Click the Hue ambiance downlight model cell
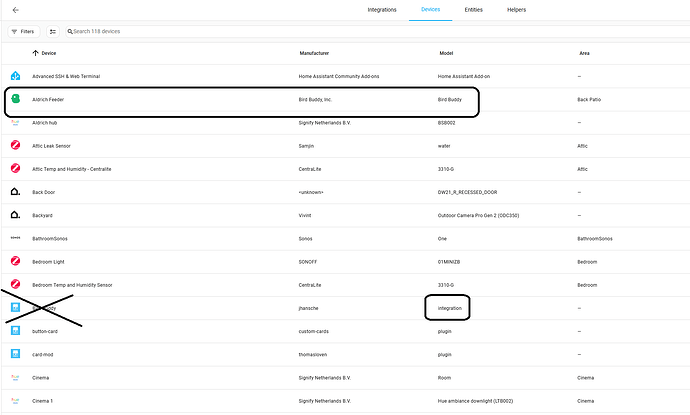 coord(475,401)
